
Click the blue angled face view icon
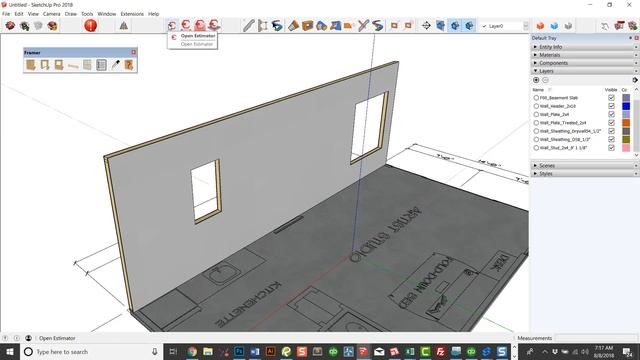tap(440, 26)
